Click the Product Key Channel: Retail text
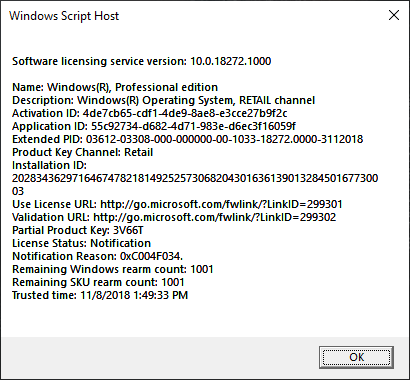Image resolution: width=410 pixels, height=380 pixels. (x=83, y=152)
